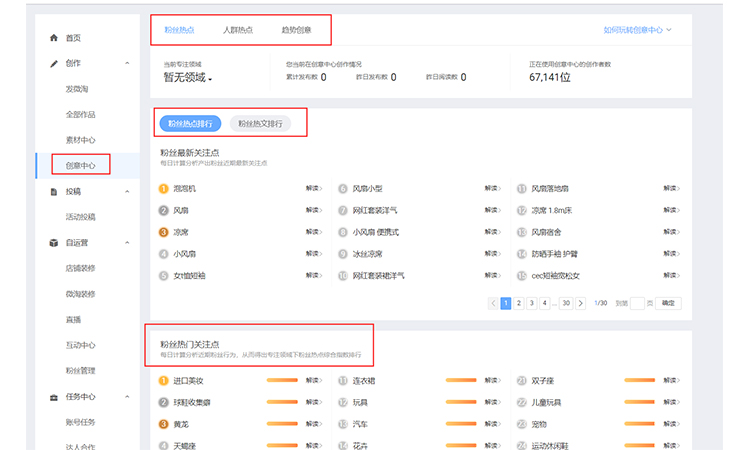Click rank 3 badge next to 凉席
This screenshot has width=750, height=450.
coord(164,232)
